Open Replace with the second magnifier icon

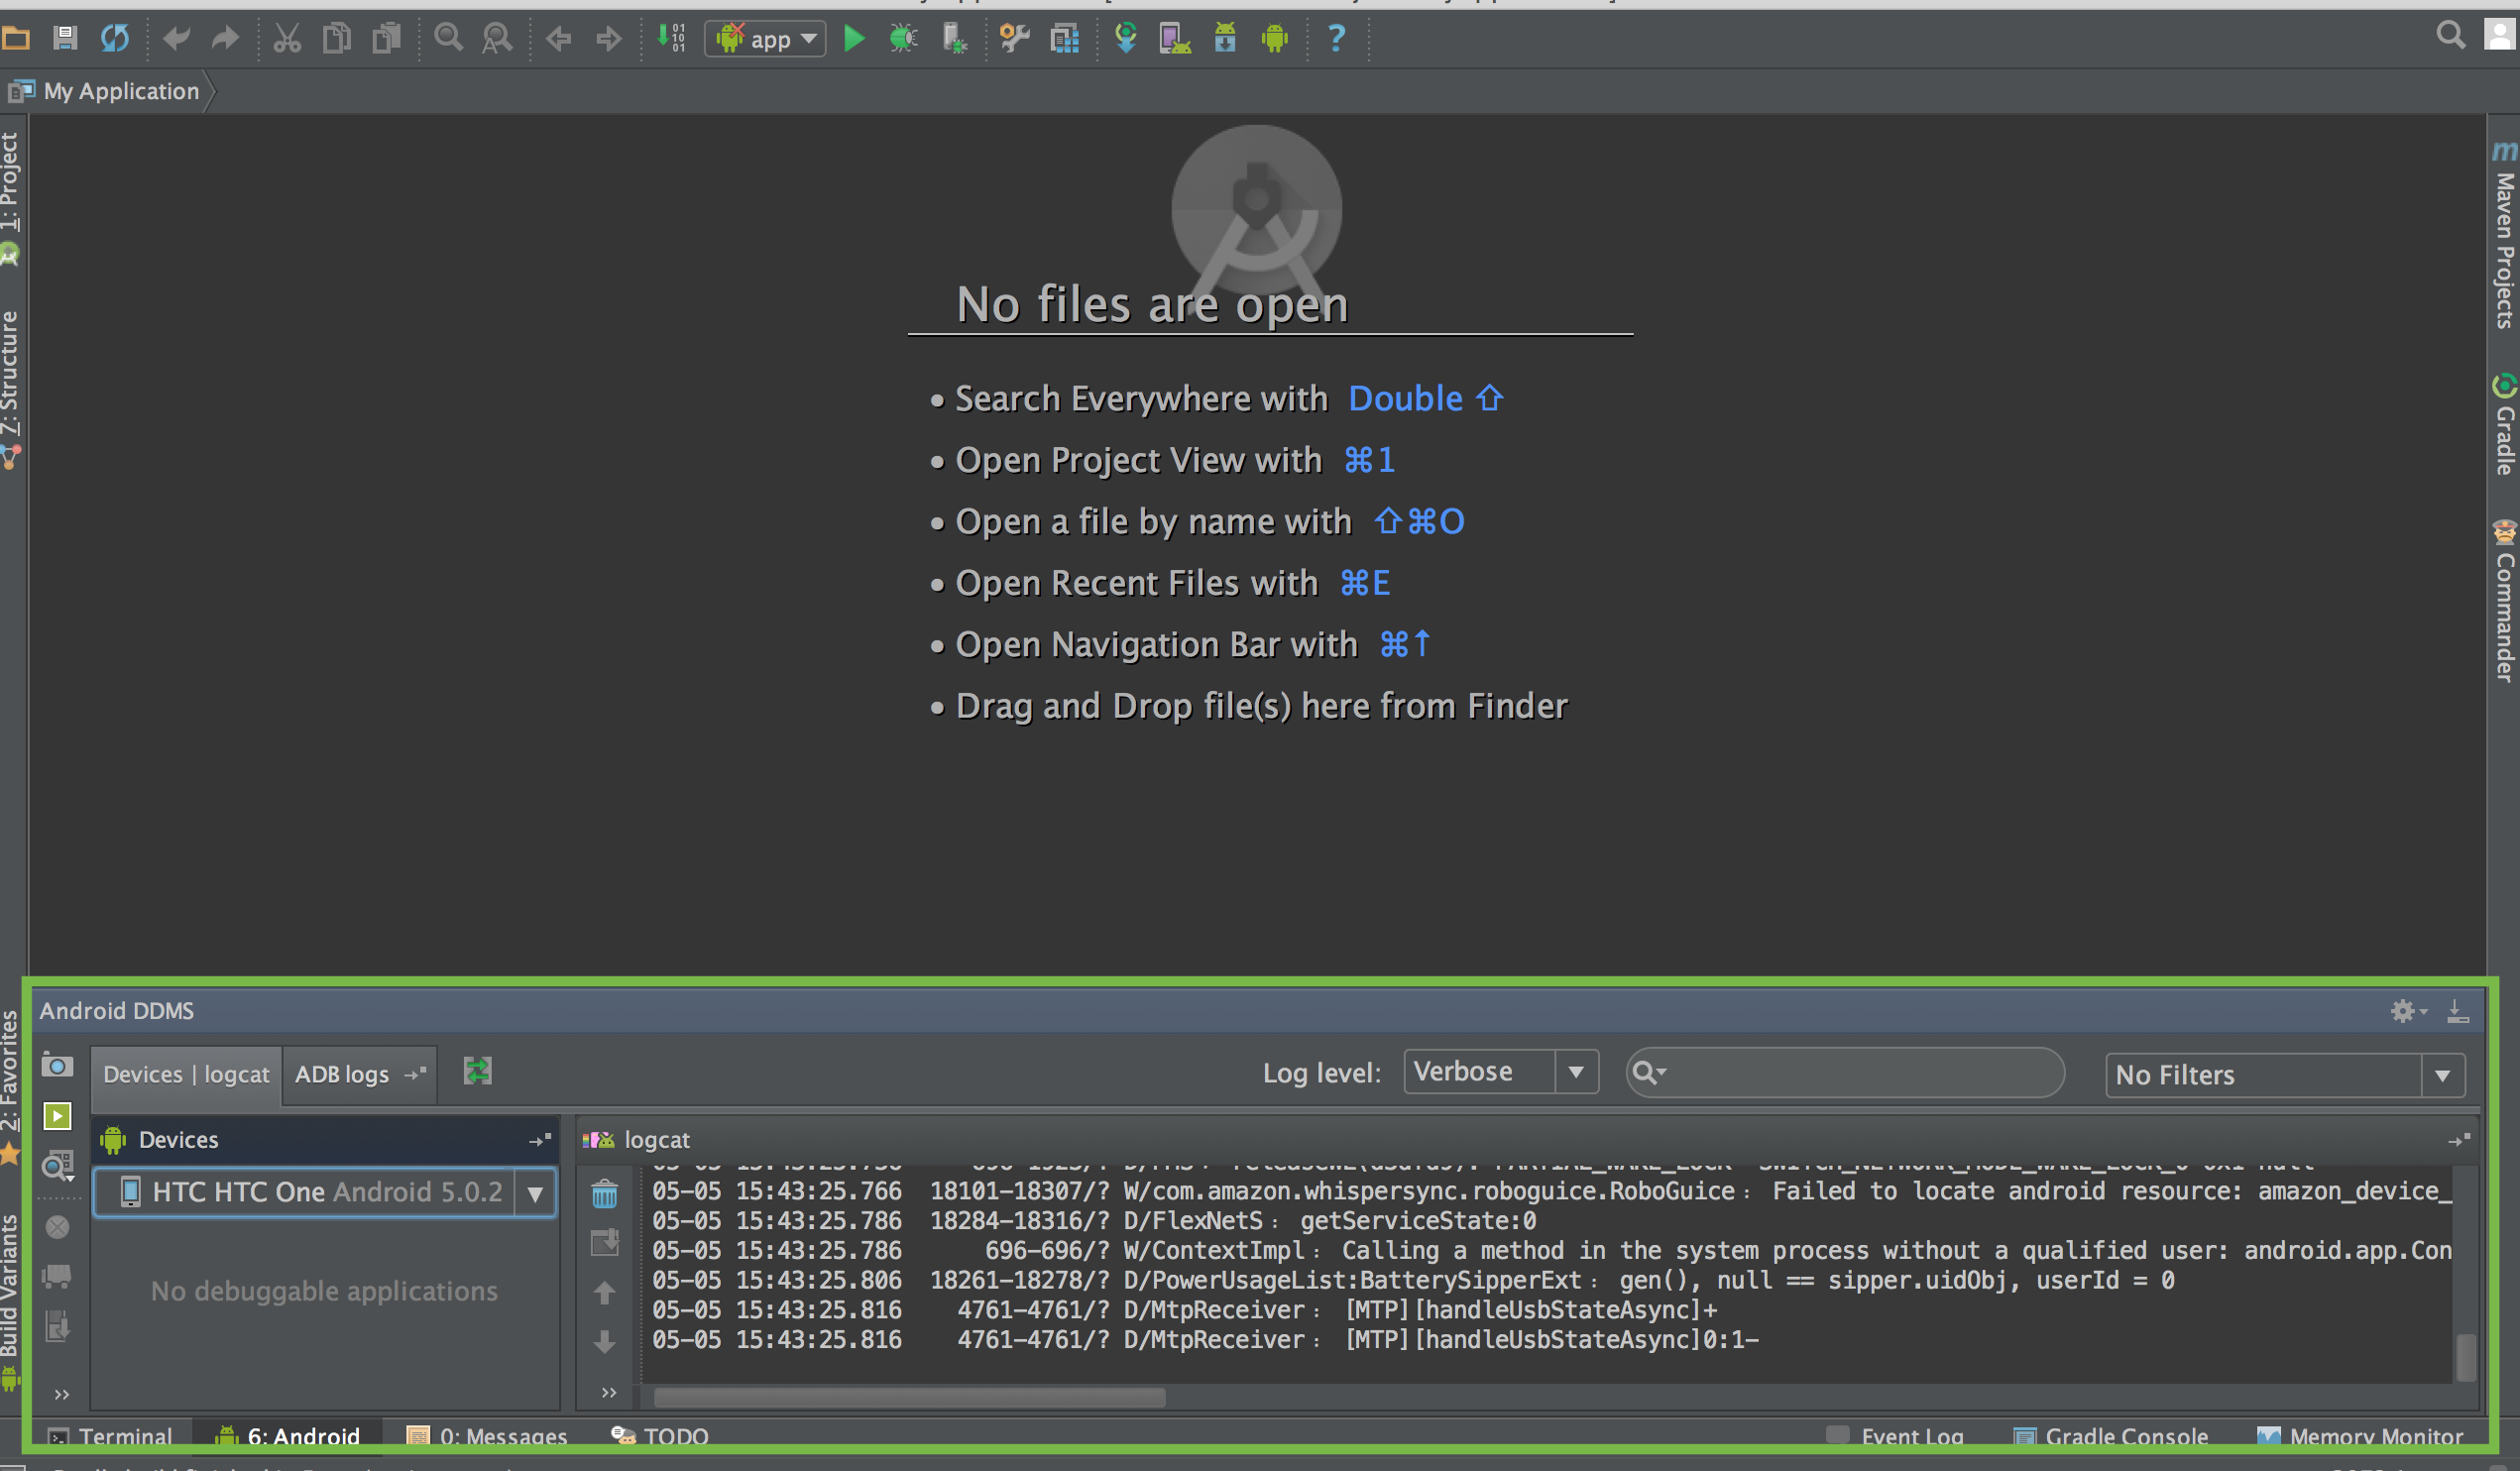(x=497, y=38)
